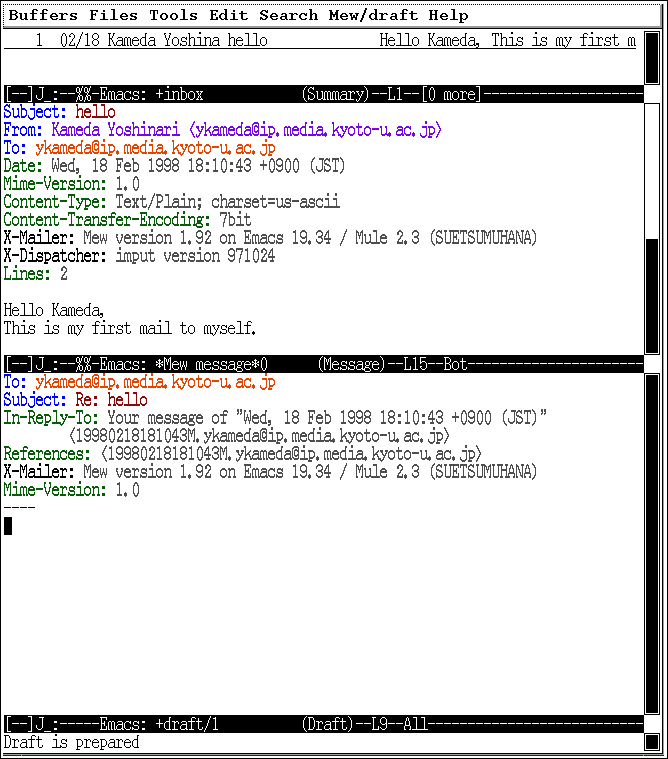Open the Buffers menu

point(42,15)
